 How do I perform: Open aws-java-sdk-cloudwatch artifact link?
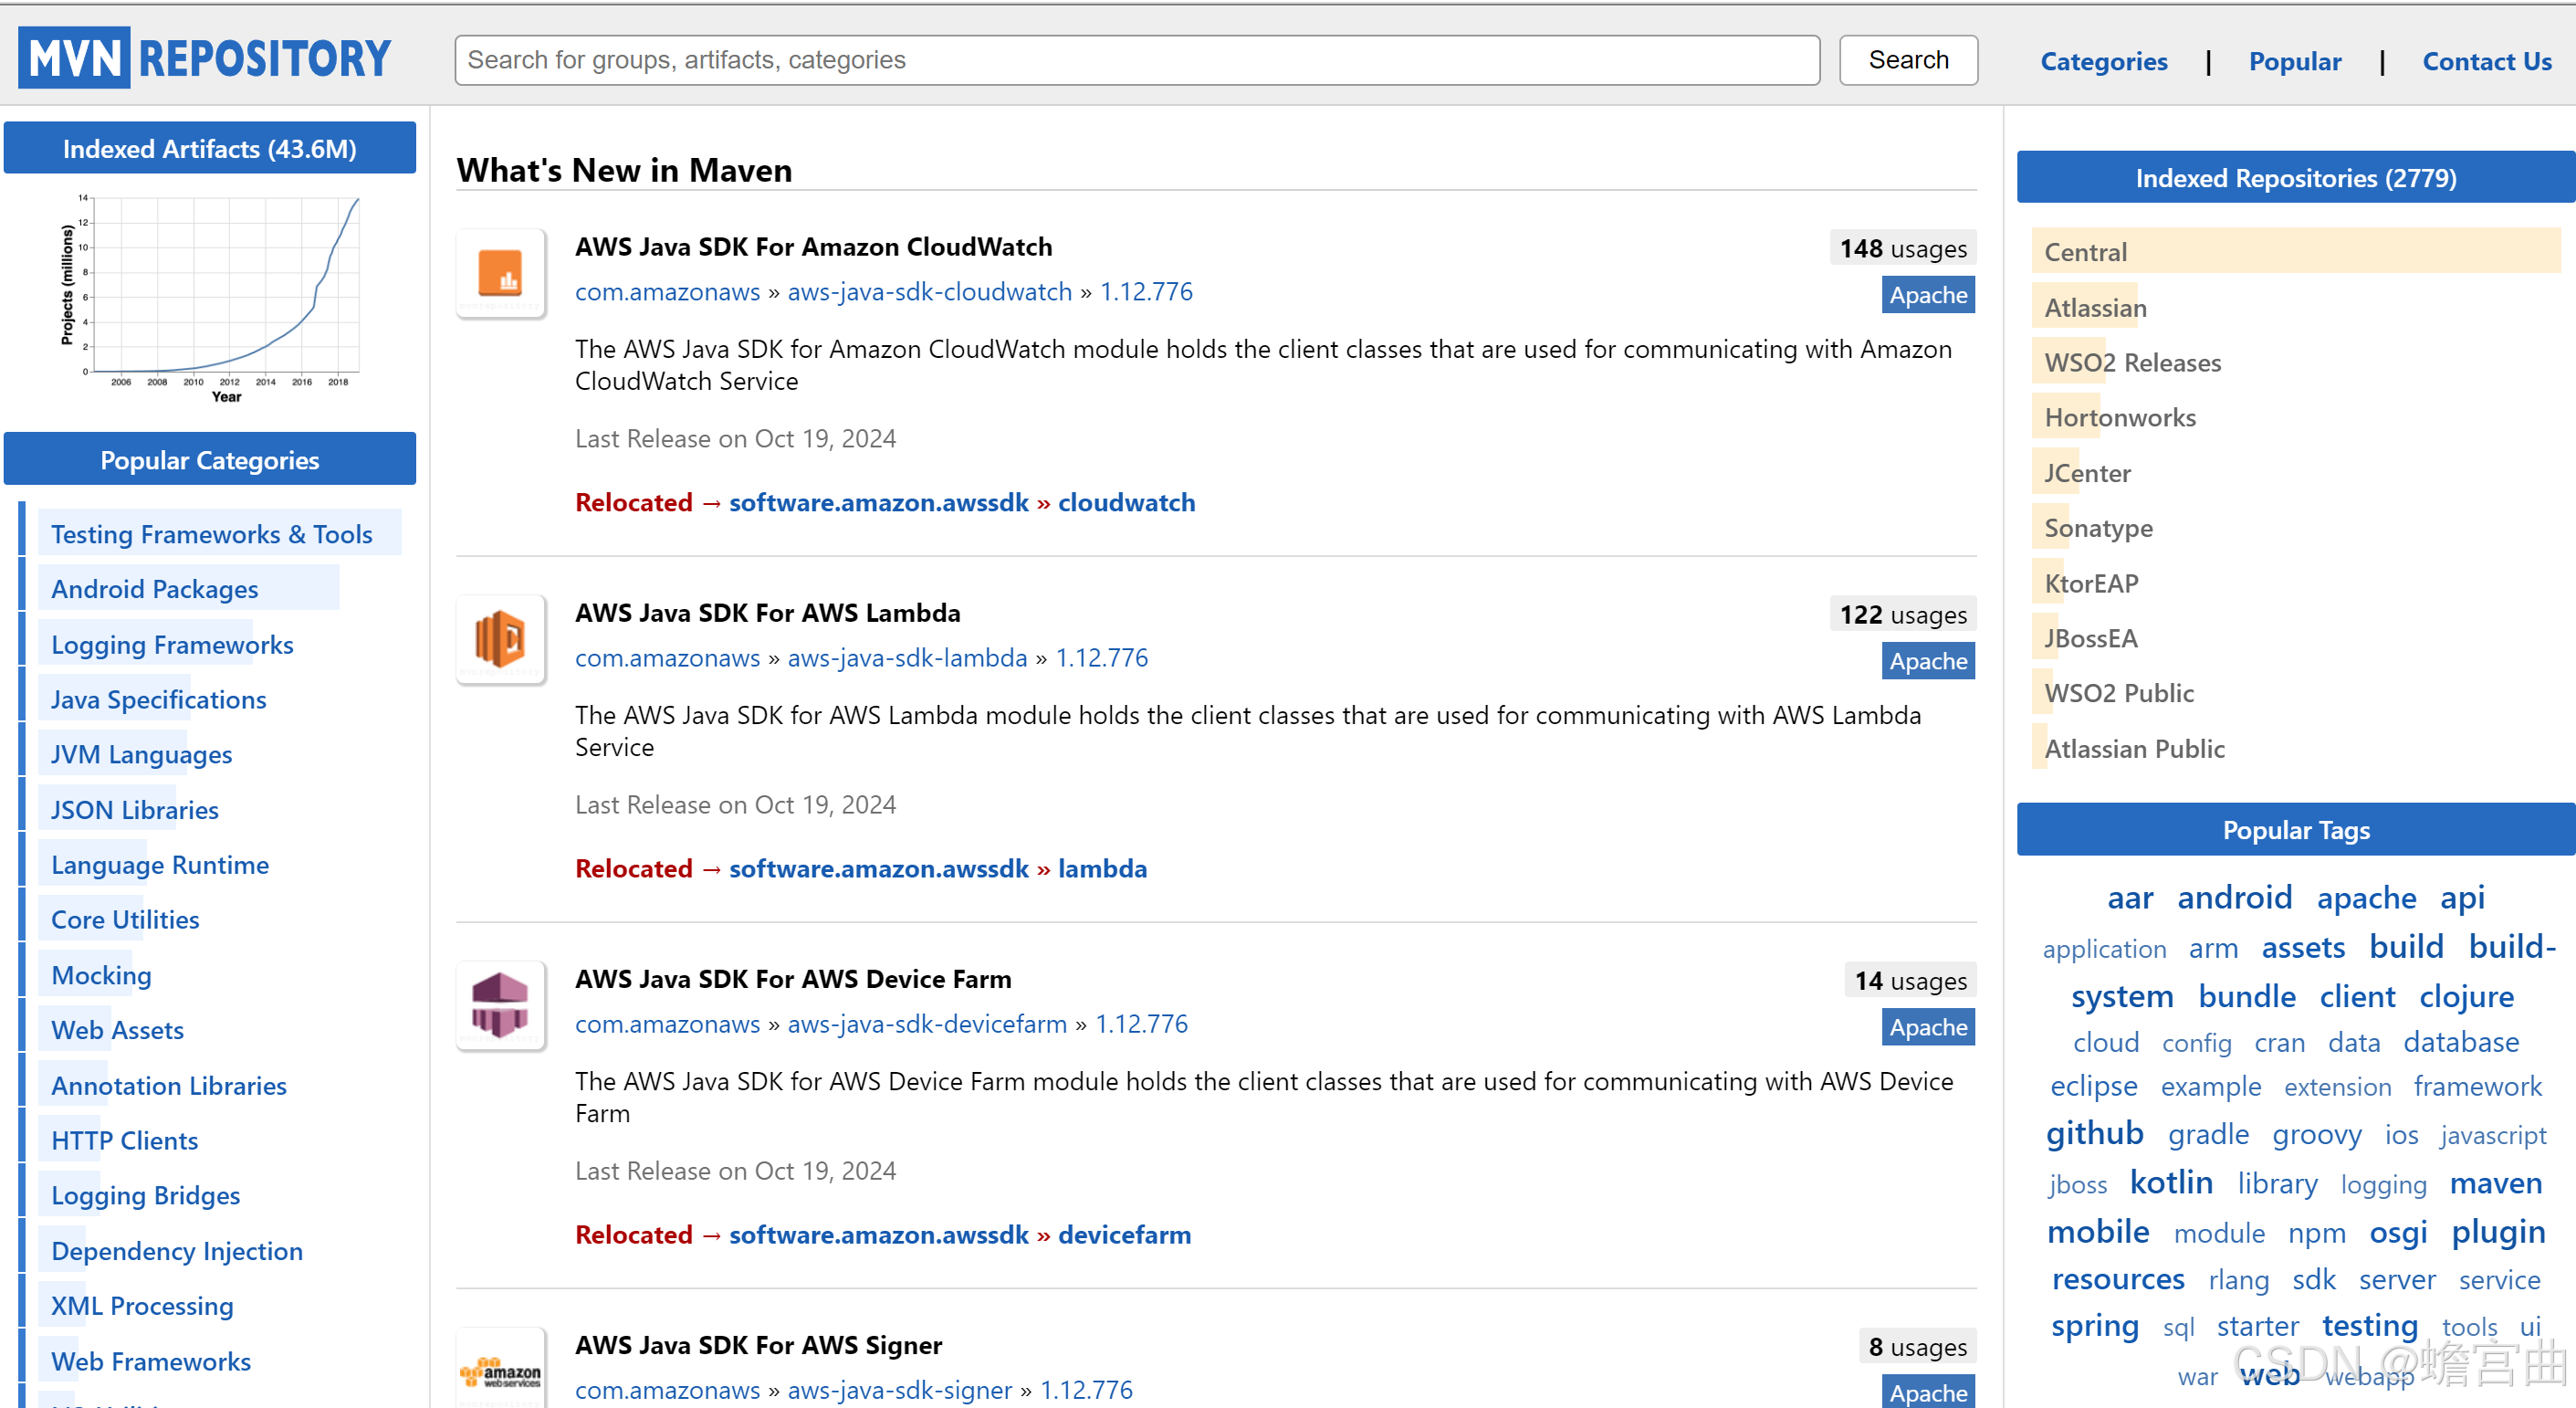pyautogui.click(x=929, y=291)
